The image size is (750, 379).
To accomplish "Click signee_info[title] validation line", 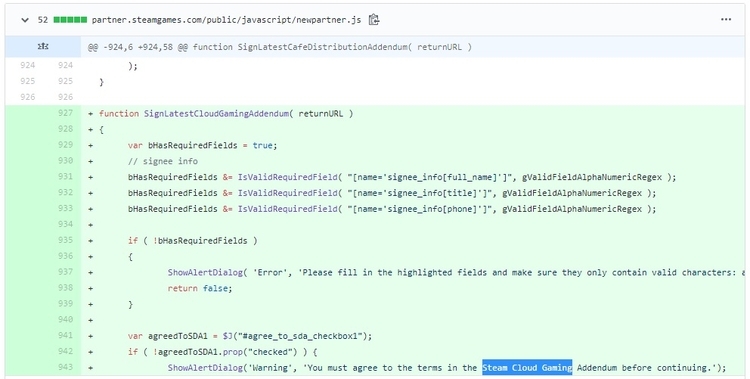I will point(392,193).
